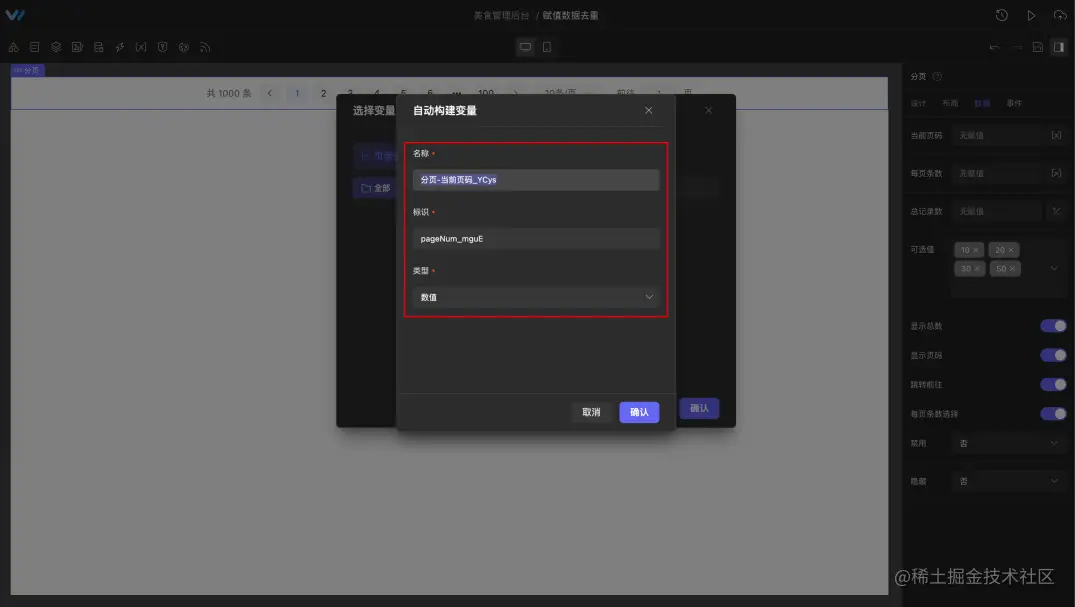
Task: Select the component tree icon in left toolbar
Action: point(13,46)
